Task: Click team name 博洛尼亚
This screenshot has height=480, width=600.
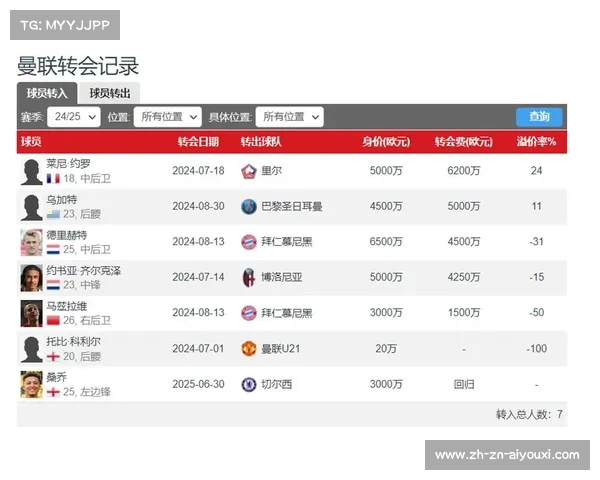Action: (282, 277)
